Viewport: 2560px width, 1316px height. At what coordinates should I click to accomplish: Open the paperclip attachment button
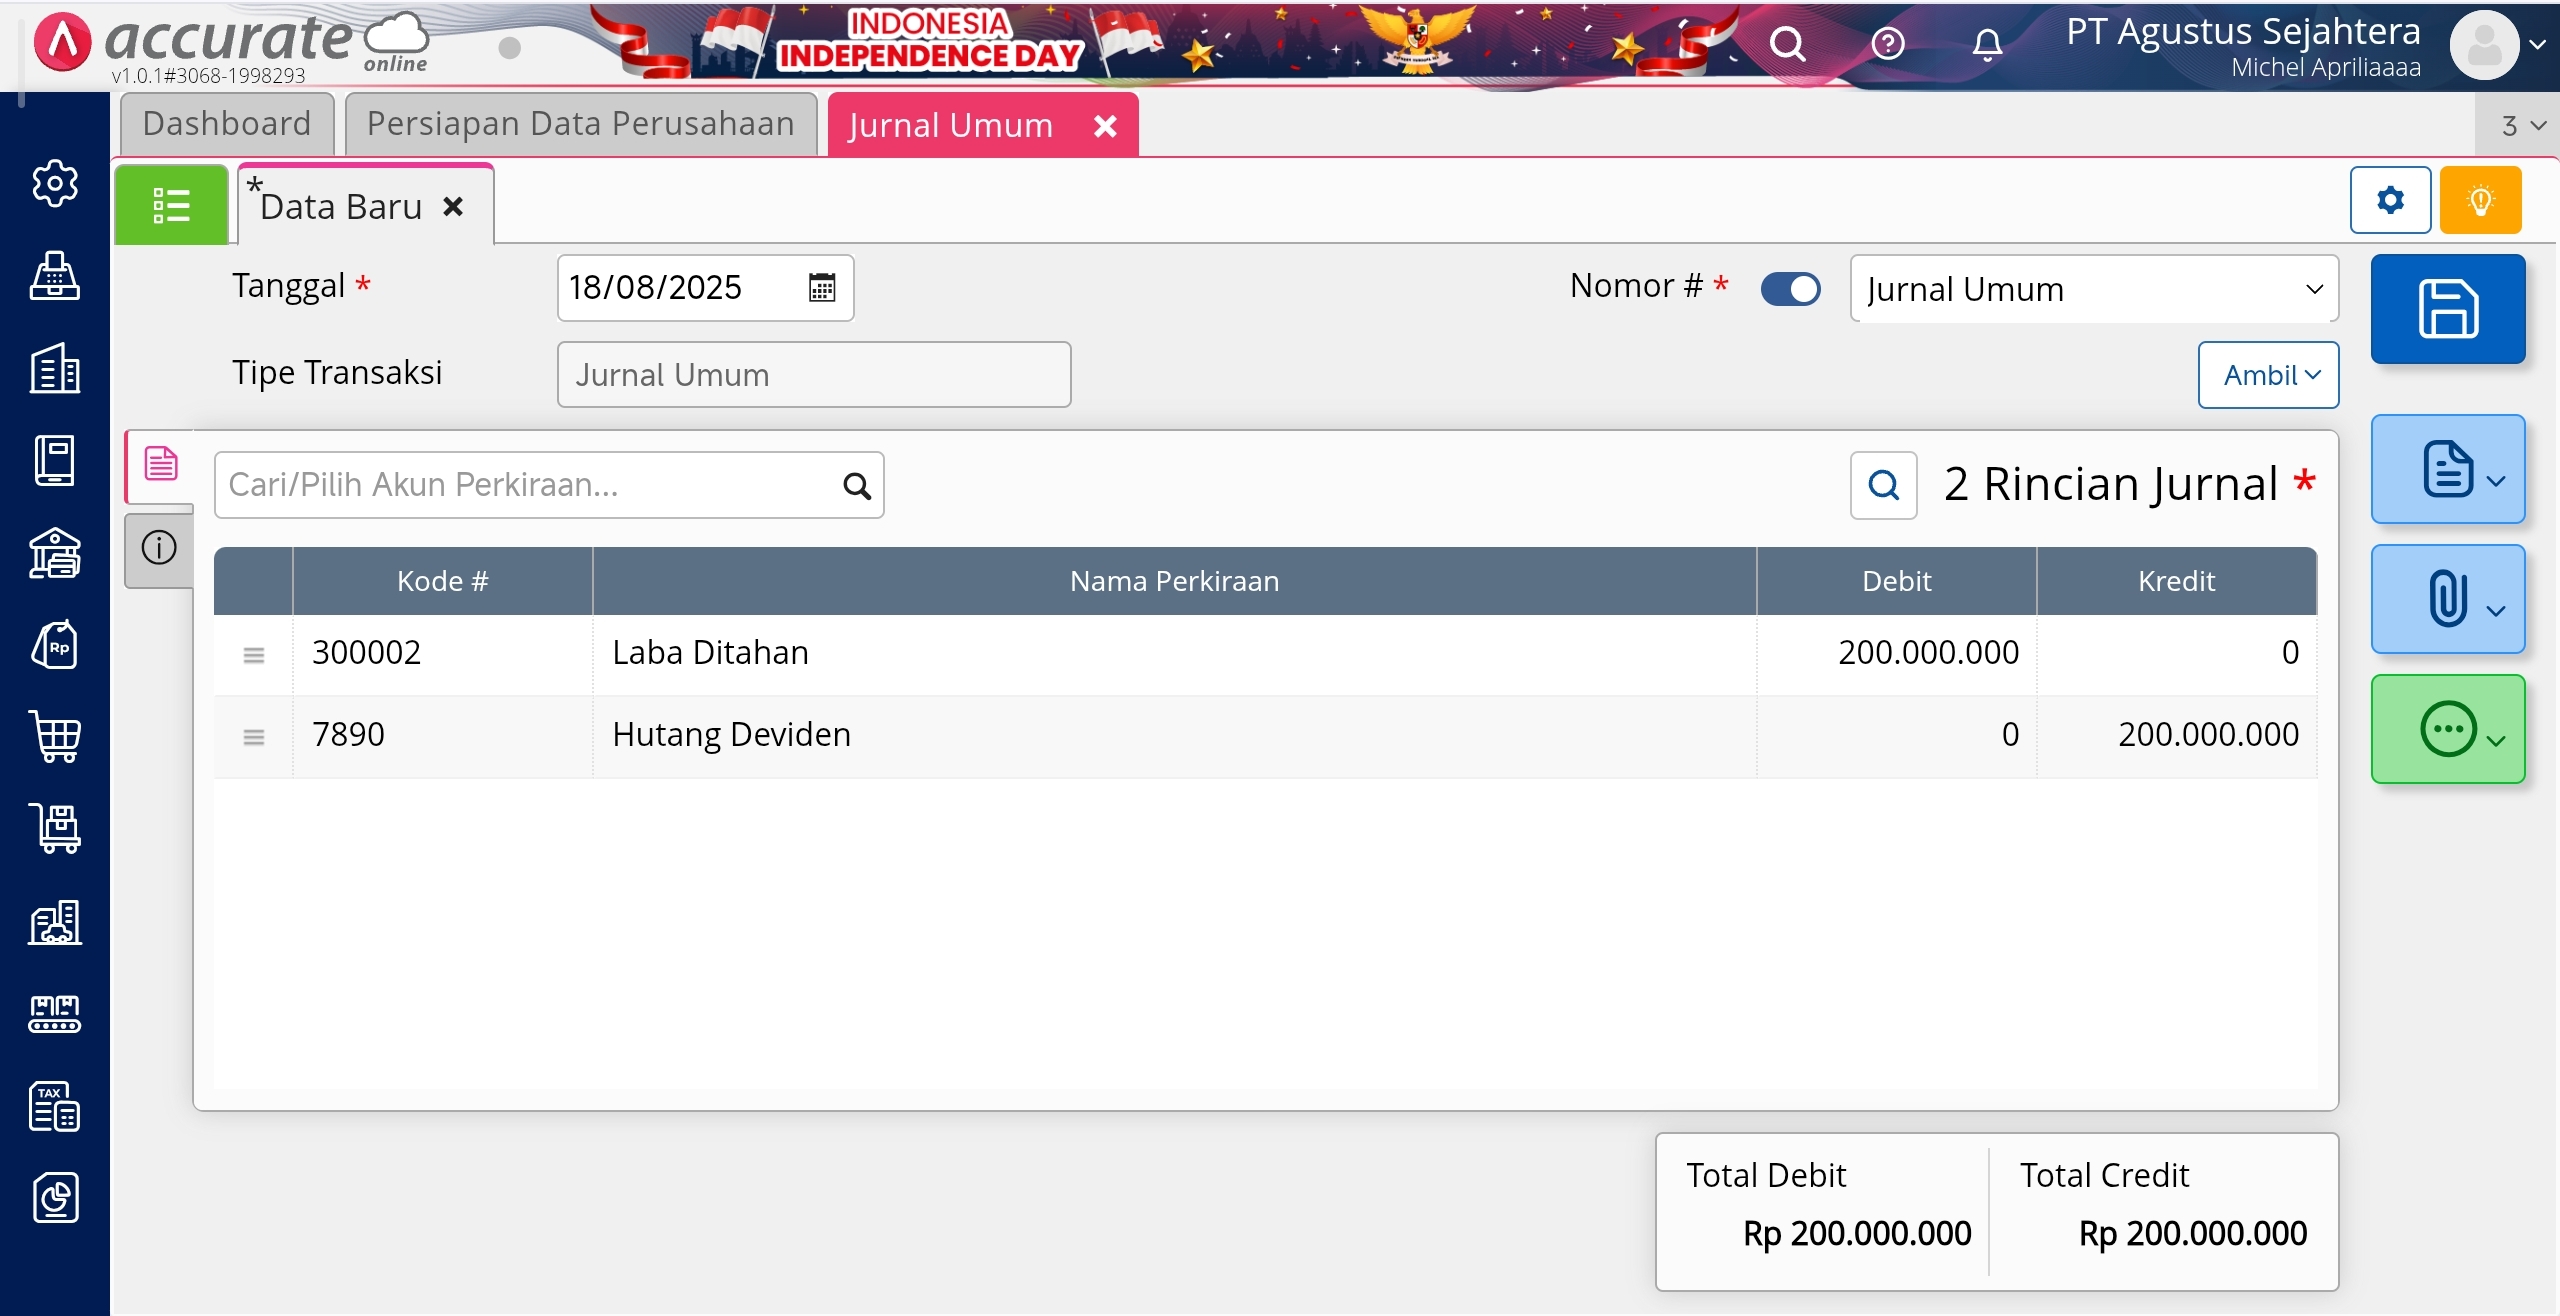pos(2447,599)
